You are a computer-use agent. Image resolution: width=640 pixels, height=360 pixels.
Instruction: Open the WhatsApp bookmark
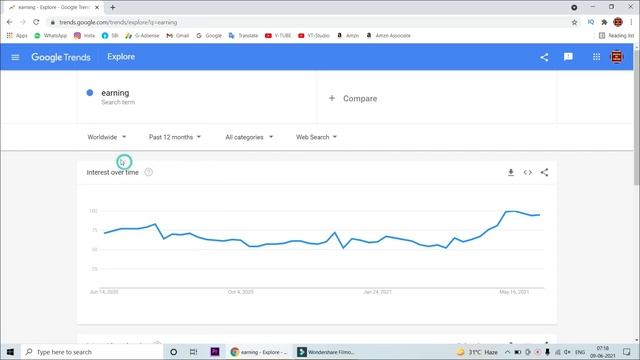pos(51,36)
